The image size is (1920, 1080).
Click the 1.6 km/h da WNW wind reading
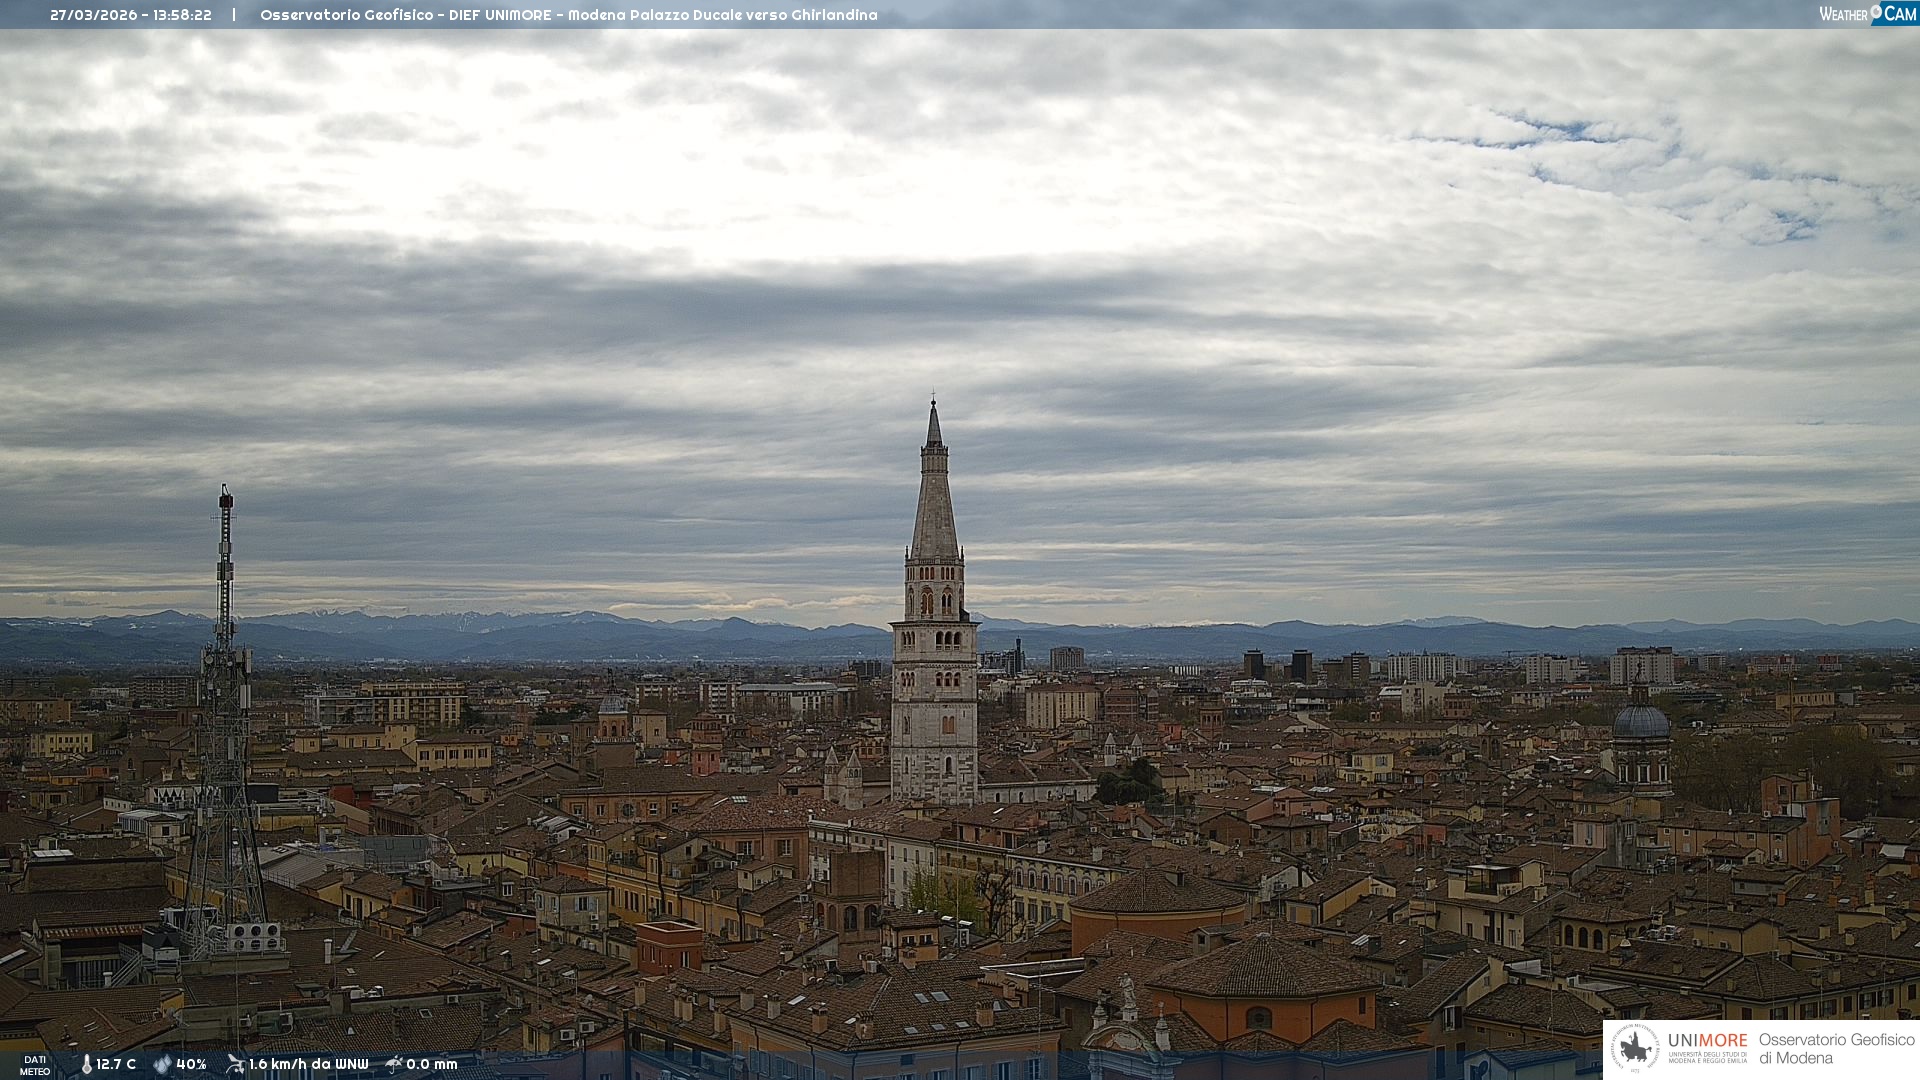tap(308, 1065)
